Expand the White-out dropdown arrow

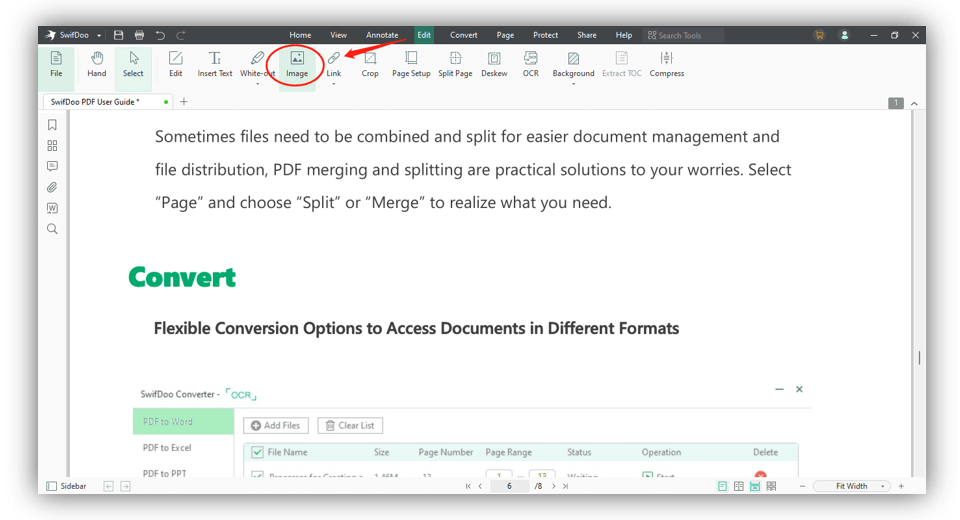[257, 84]
